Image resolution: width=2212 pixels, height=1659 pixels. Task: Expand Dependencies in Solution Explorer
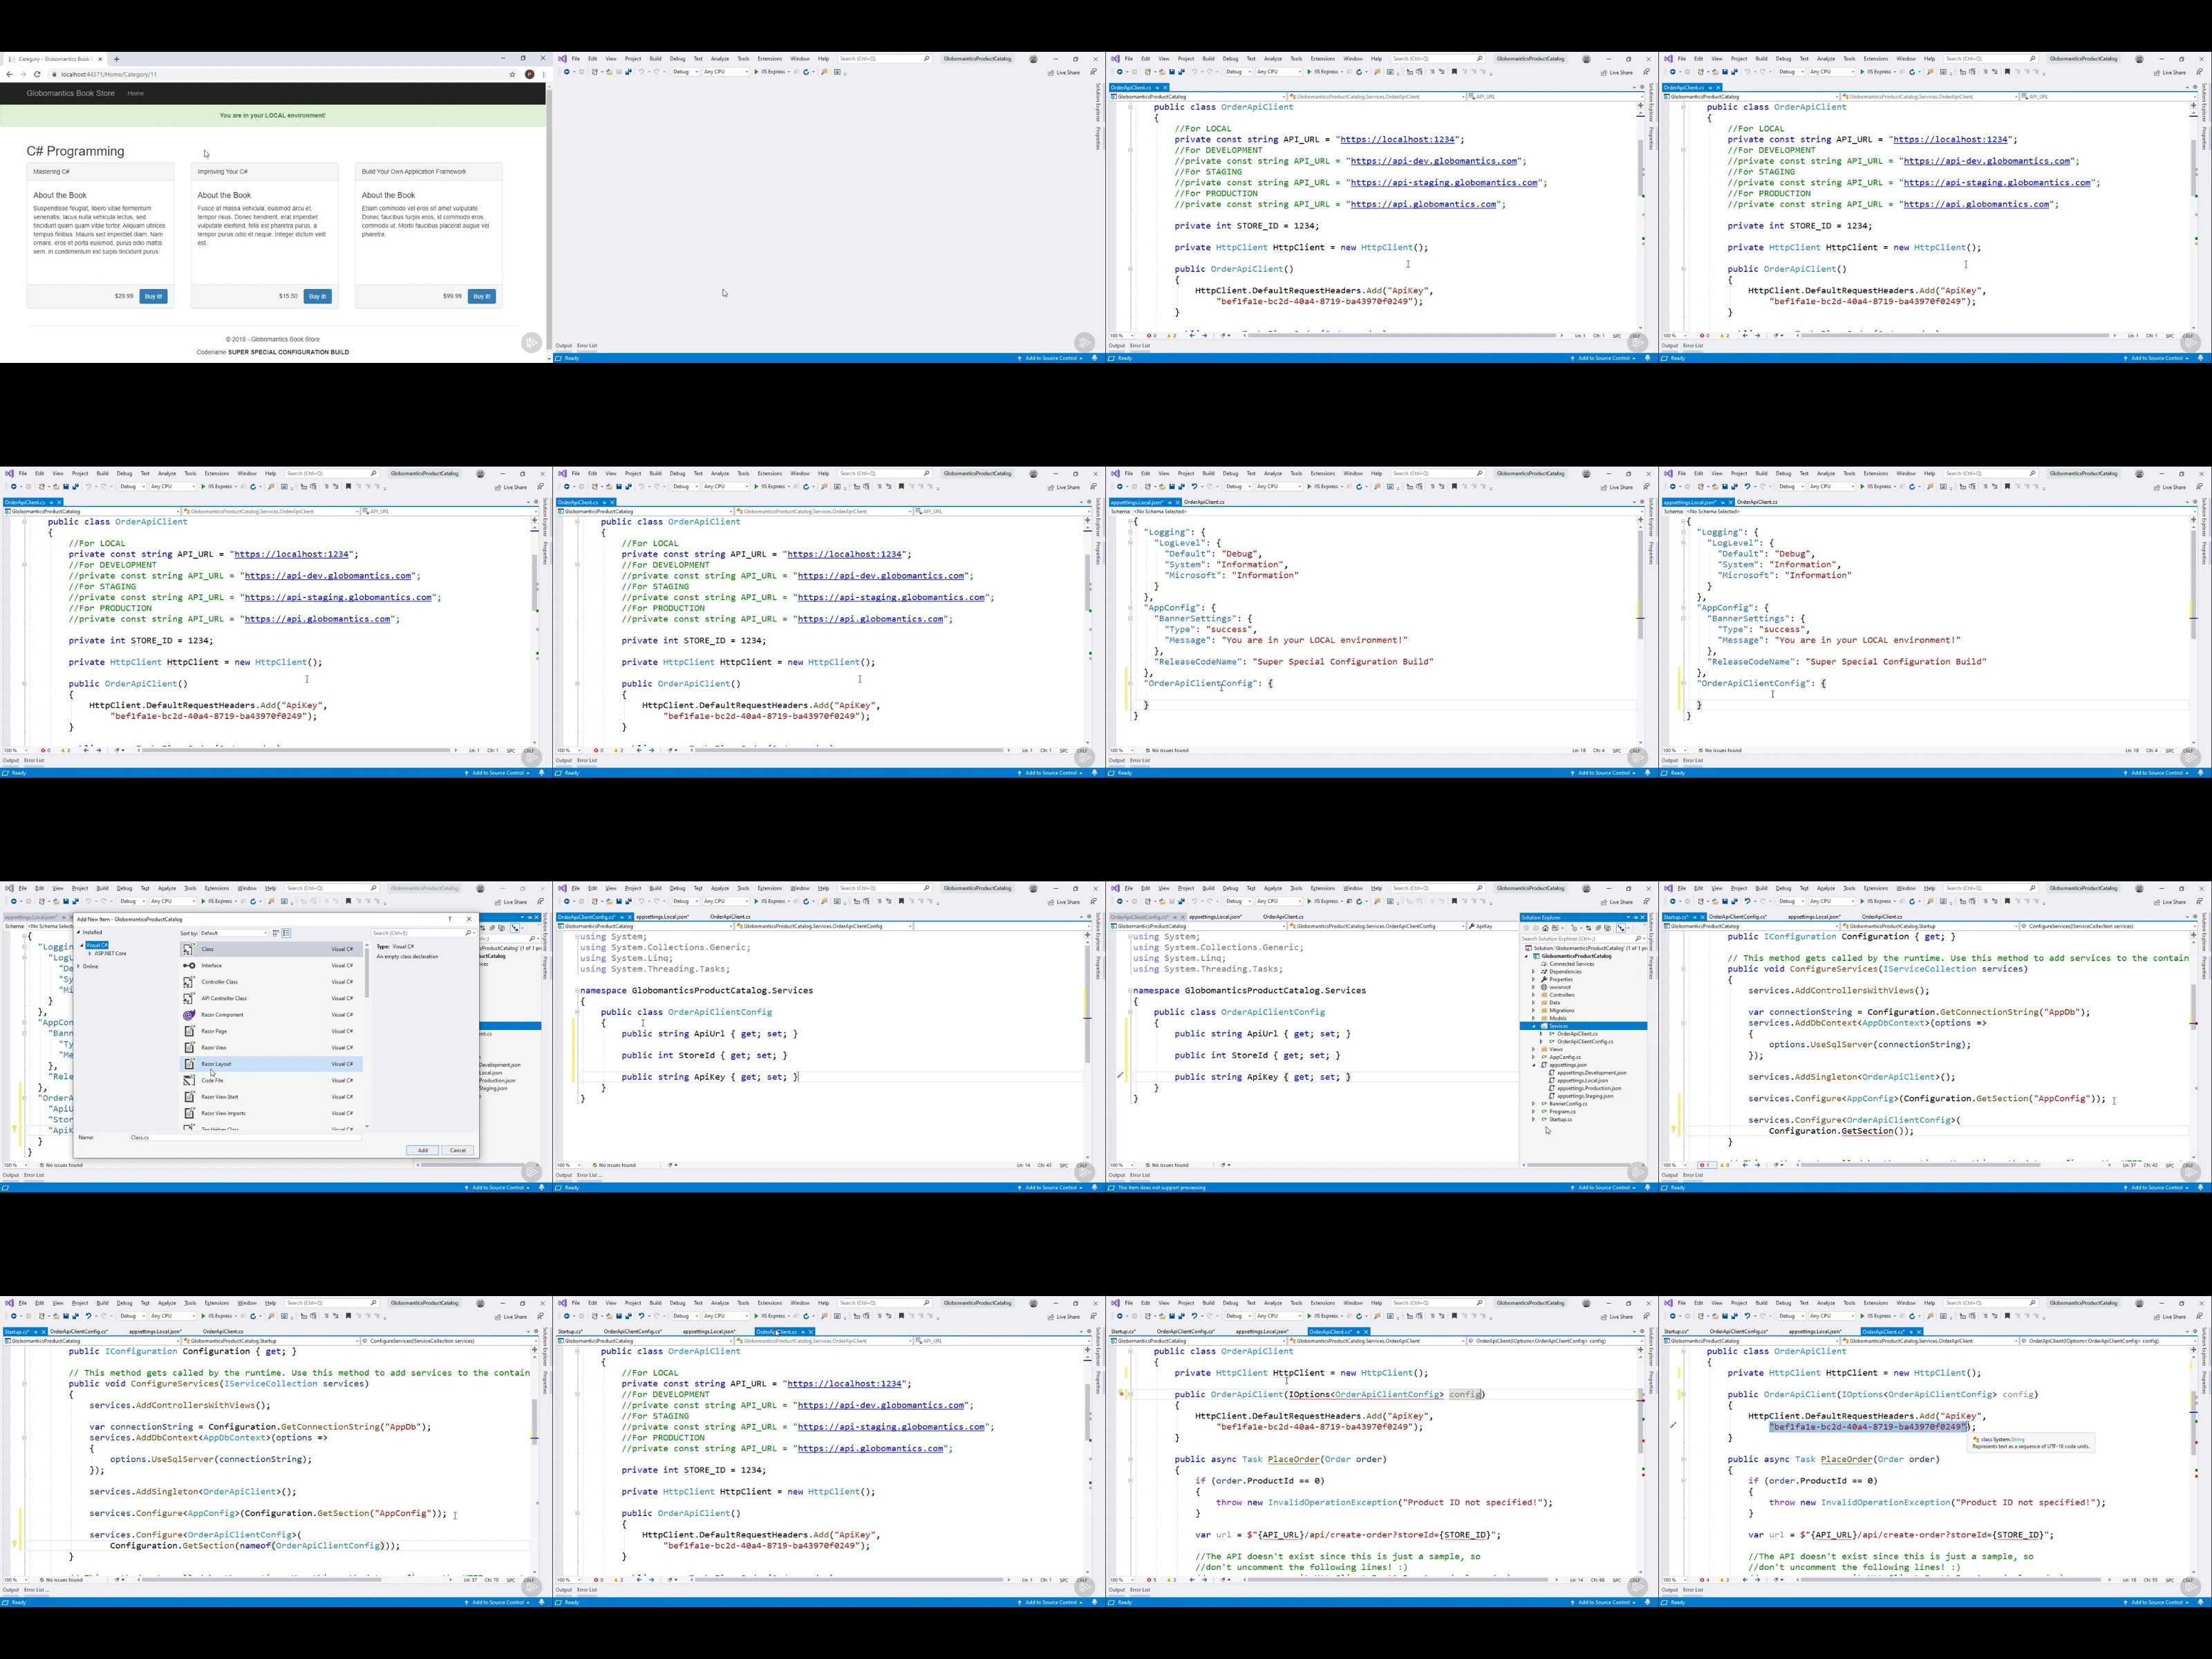[x=1534, y=971]
